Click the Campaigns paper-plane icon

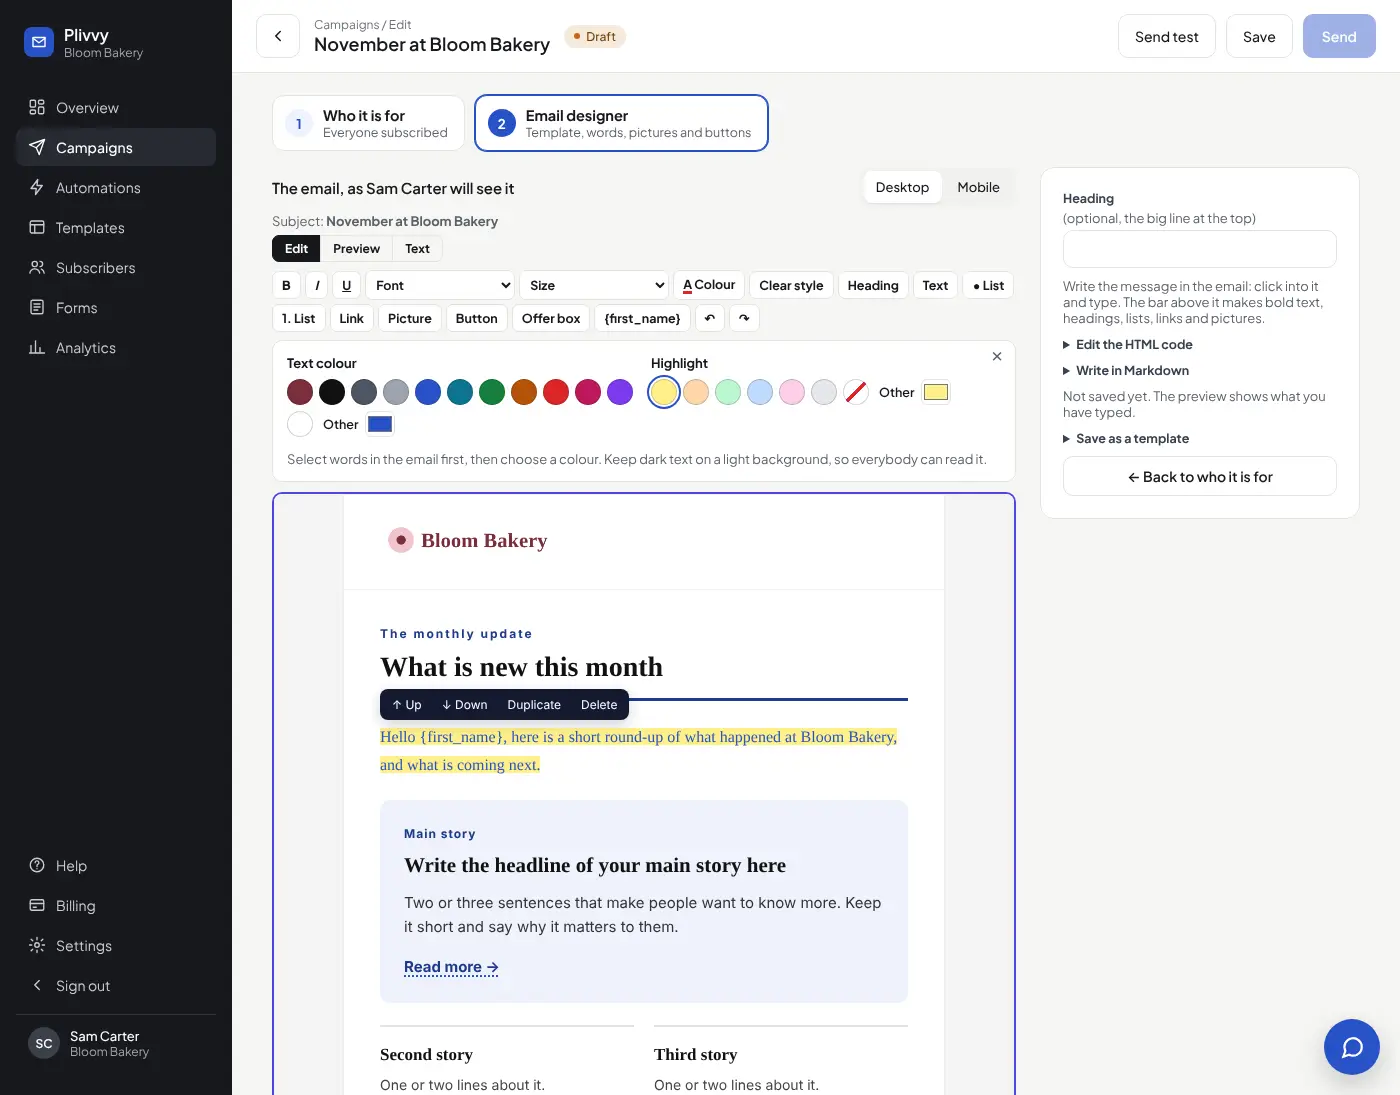[37, 147]
